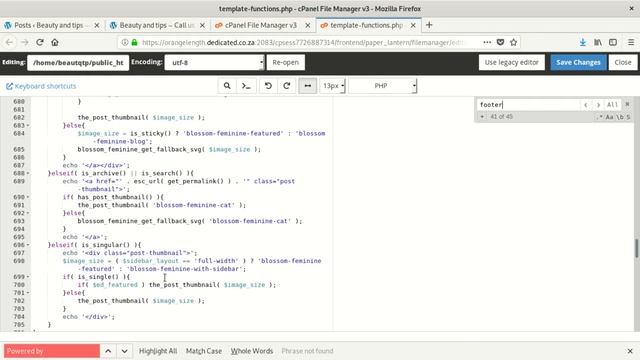640x360 pixels.
Task: Click the editor Close button
Action: coord(623,62)
